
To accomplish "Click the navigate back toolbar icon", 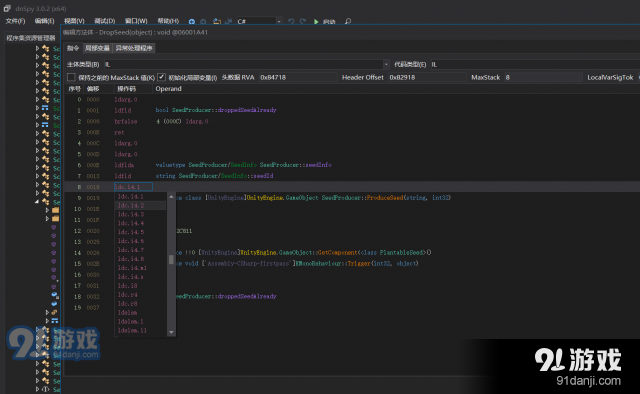I will click(192, 22).
